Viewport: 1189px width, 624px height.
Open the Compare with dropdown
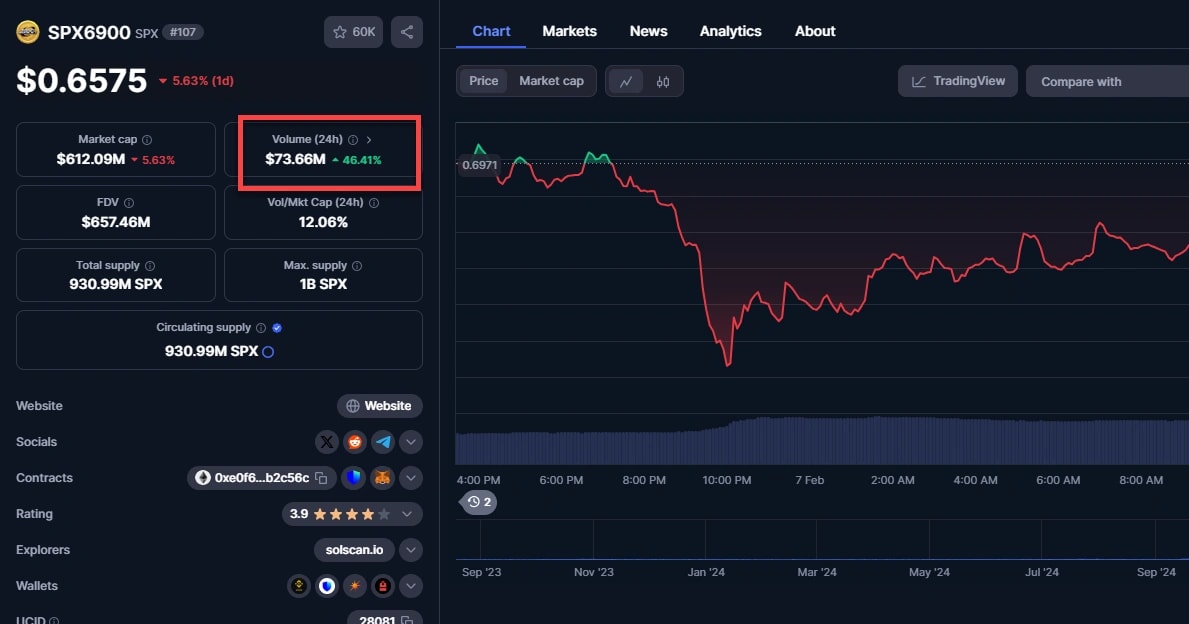(x=1105, y=82)
